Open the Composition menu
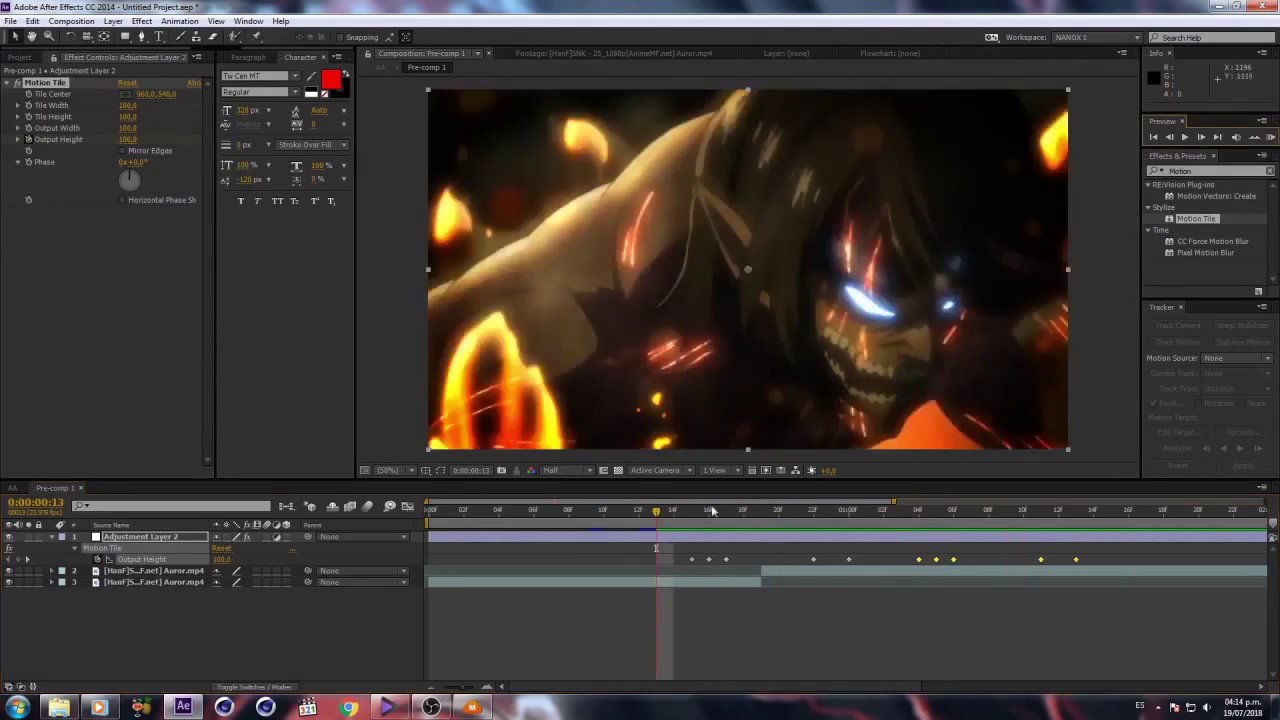Viewport: 1280px width, 720px height. coord(71,21)
